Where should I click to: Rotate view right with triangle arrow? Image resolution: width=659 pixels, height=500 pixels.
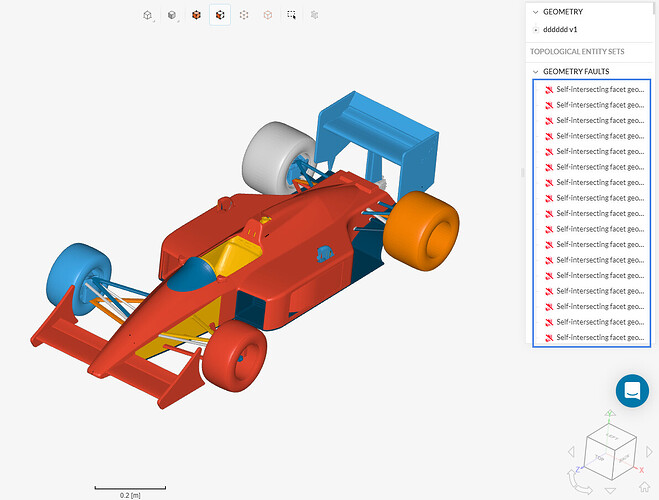(x=649, y=452)
